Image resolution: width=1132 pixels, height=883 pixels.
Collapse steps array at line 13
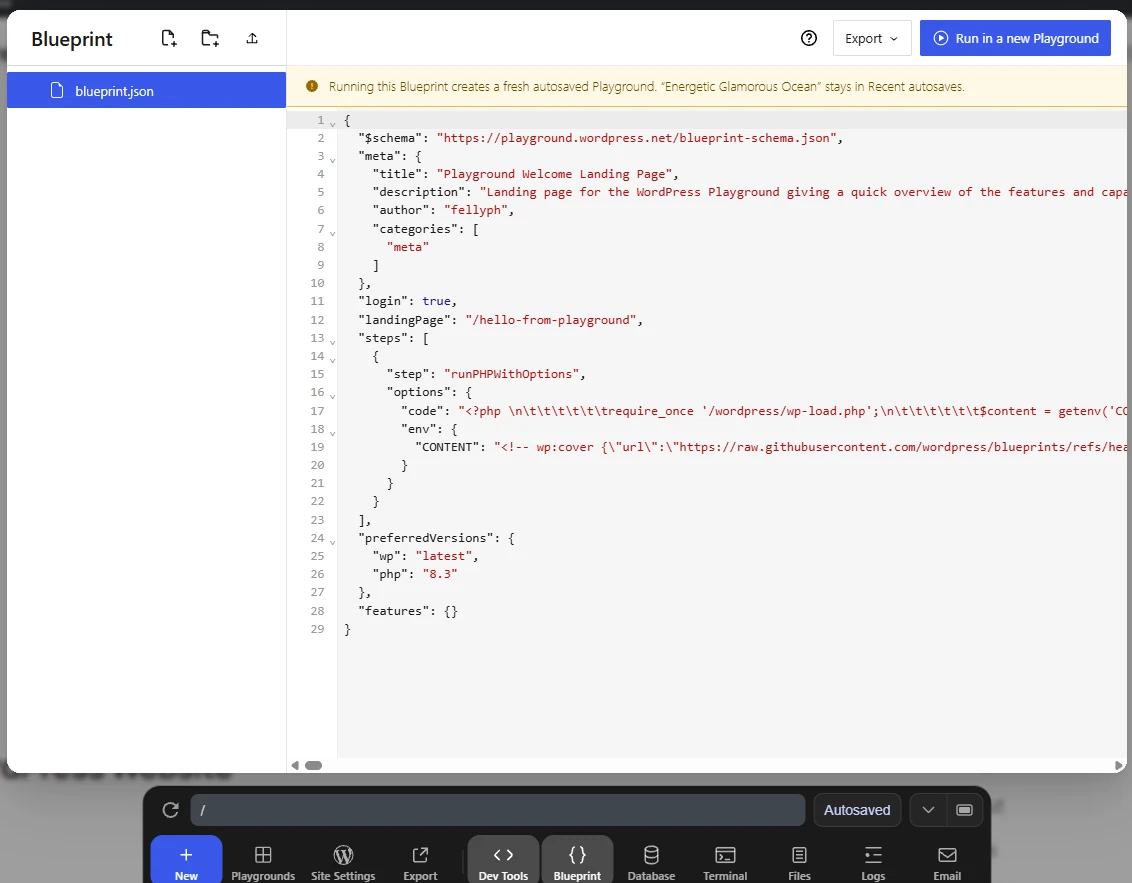(x=332, y=341)
